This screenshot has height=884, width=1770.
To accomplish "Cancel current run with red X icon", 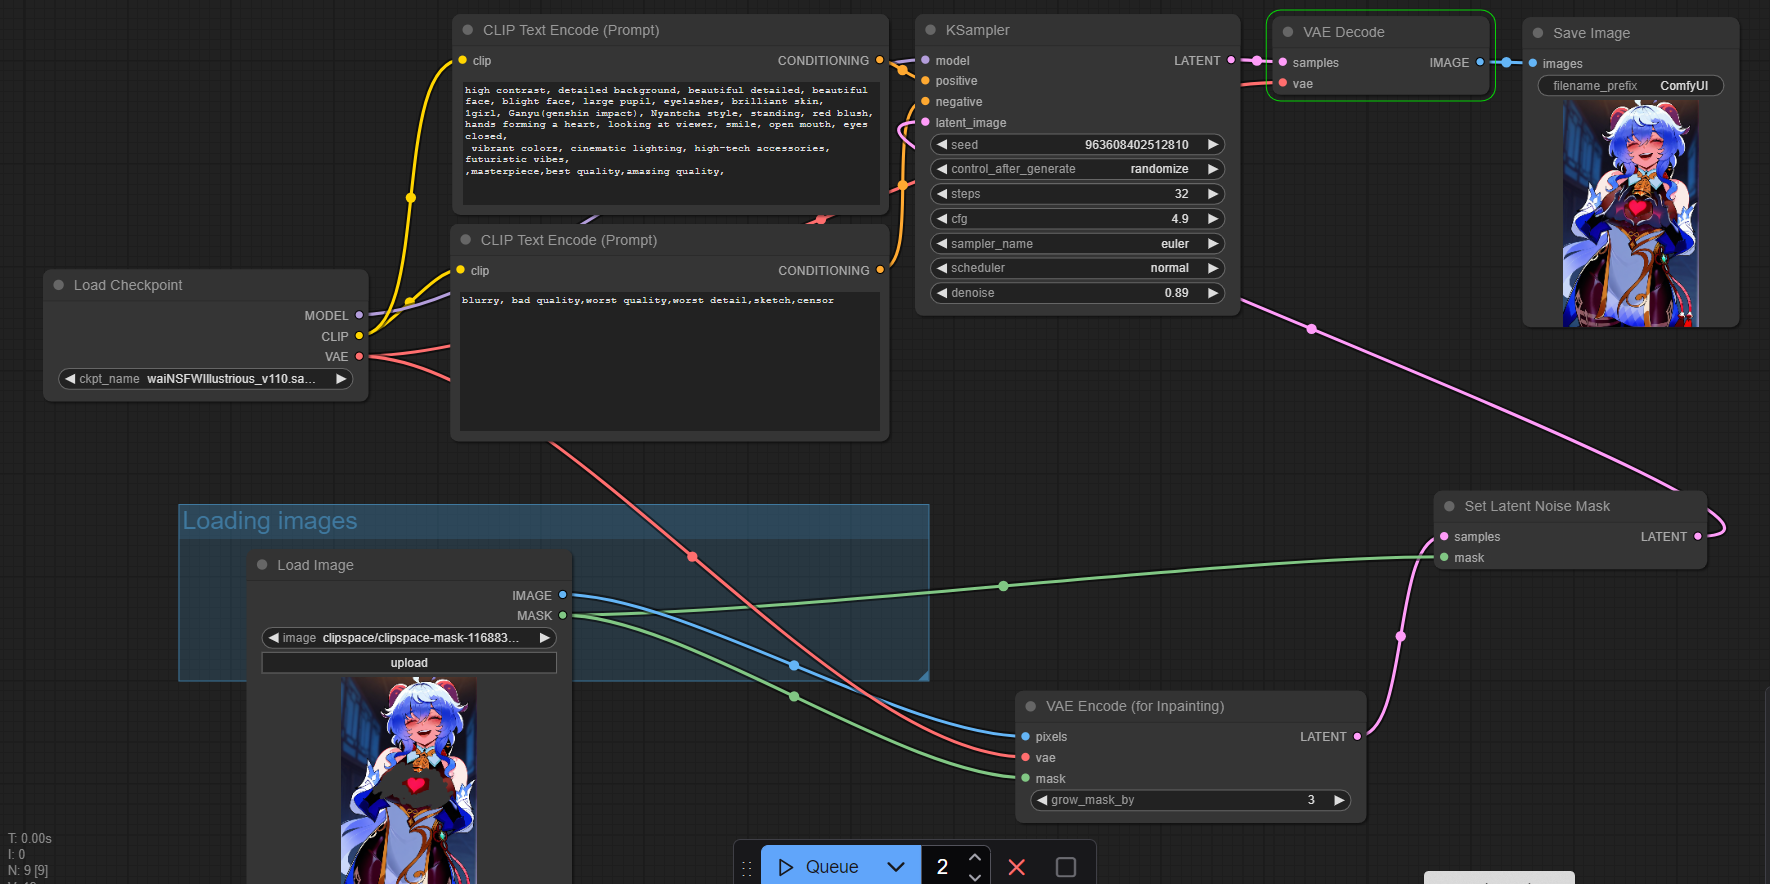I will (x=1017, y=867).
